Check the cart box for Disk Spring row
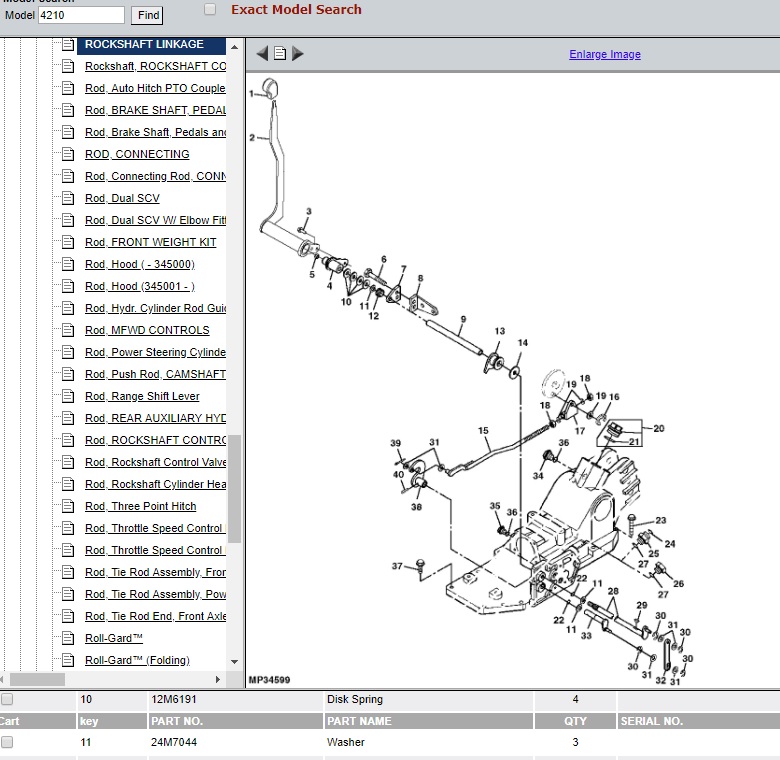The height and width of the screenshot is (760, 780). coord(7,699)
